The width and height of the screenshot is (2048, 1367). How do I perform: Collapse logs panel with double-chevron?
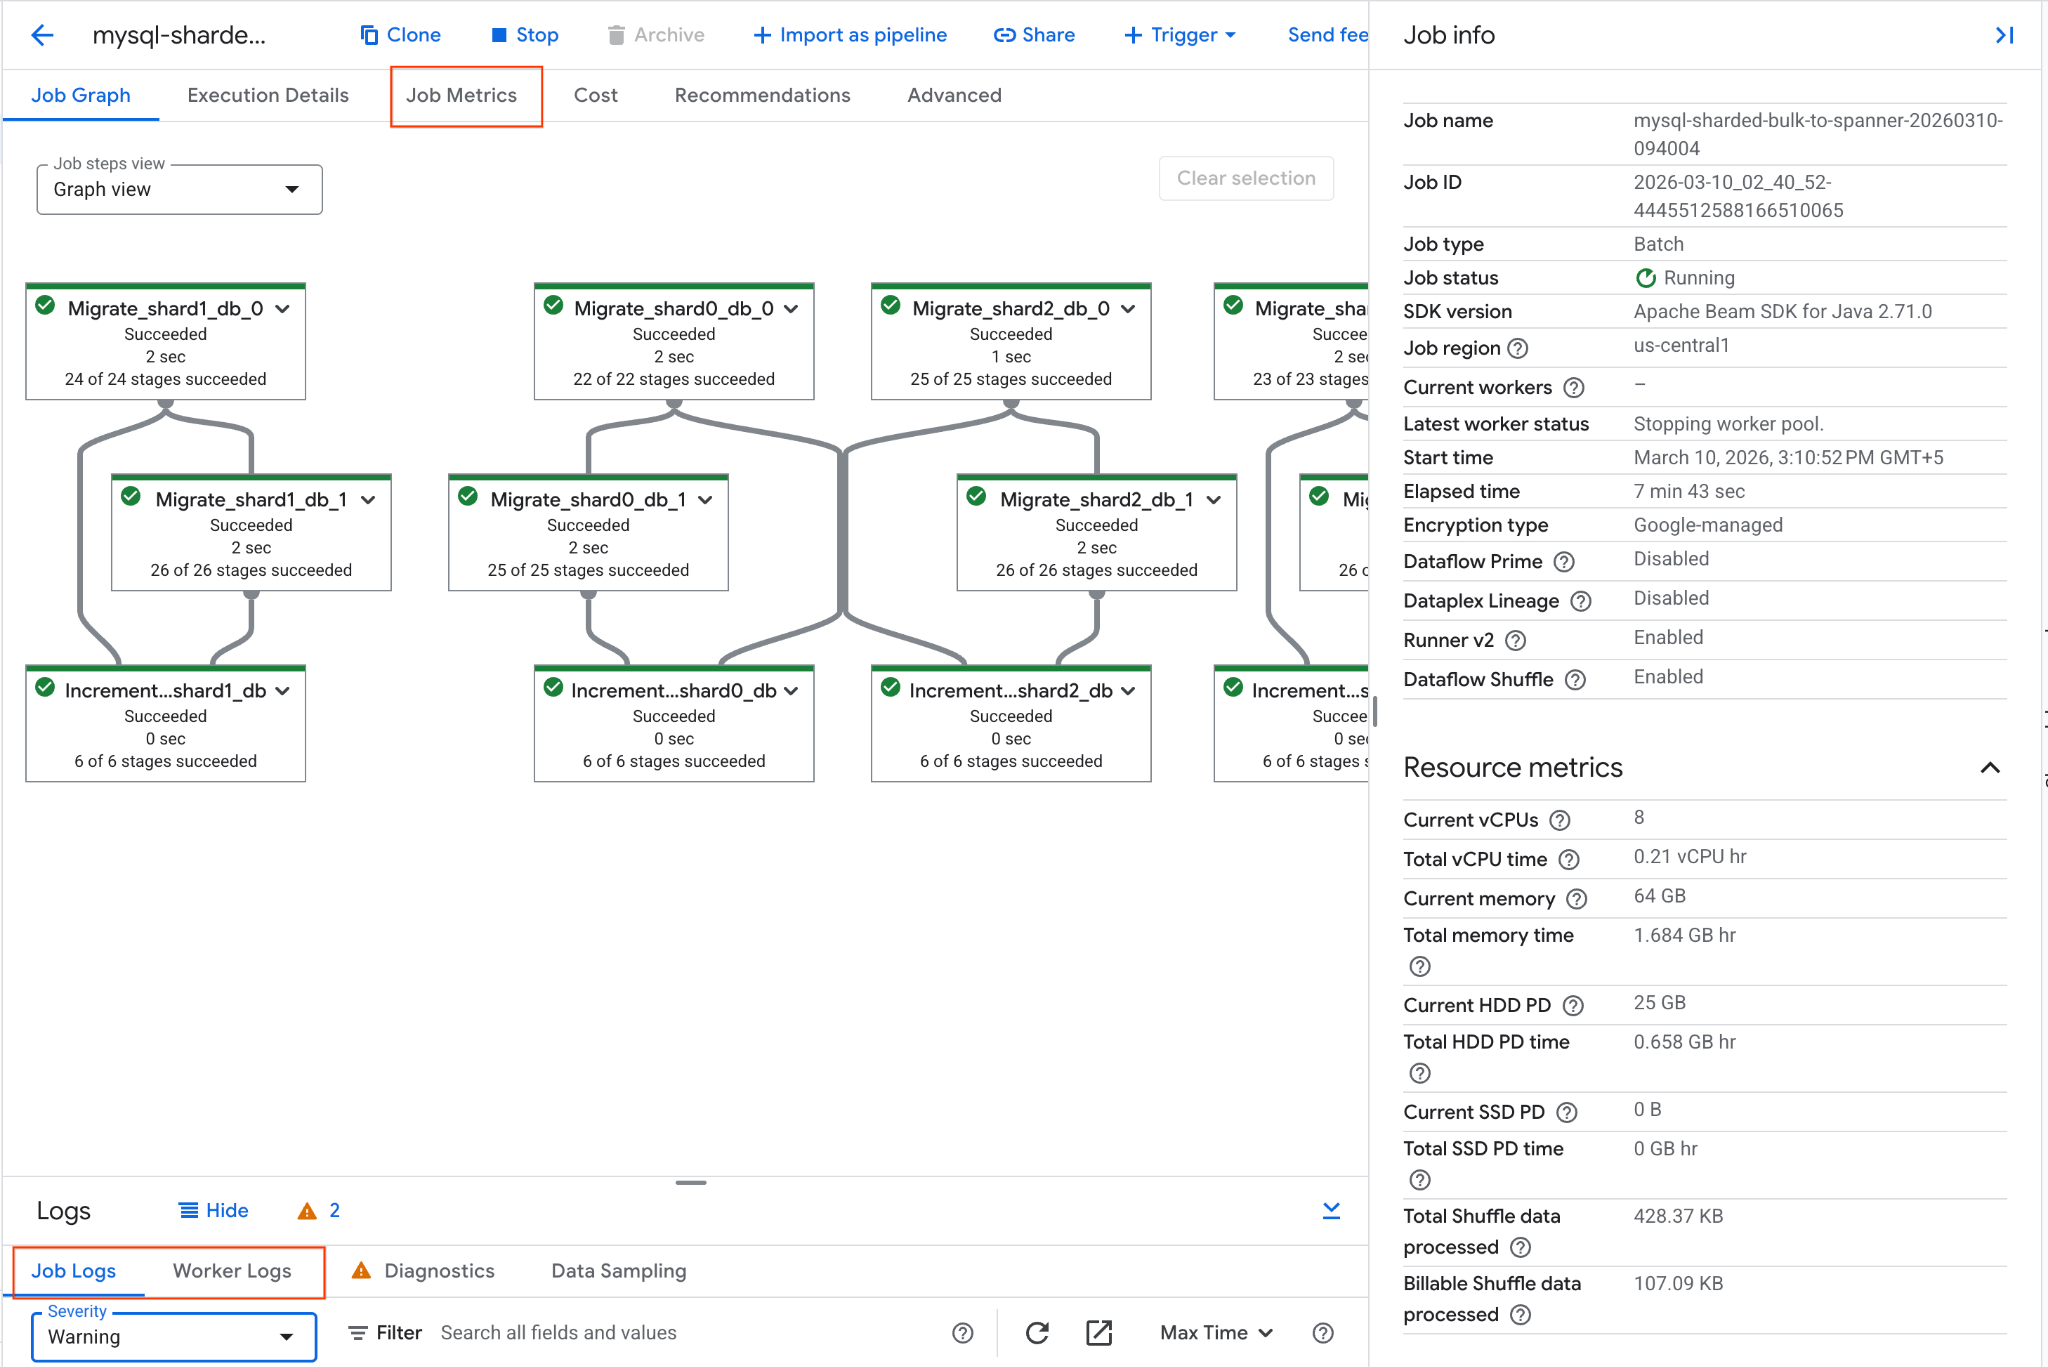pos(1331,1211)
